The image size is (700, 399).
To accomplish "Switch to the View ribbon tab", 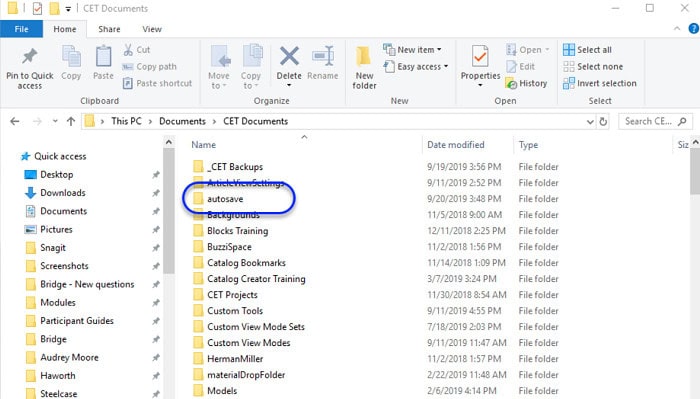I will pos(152,29).
